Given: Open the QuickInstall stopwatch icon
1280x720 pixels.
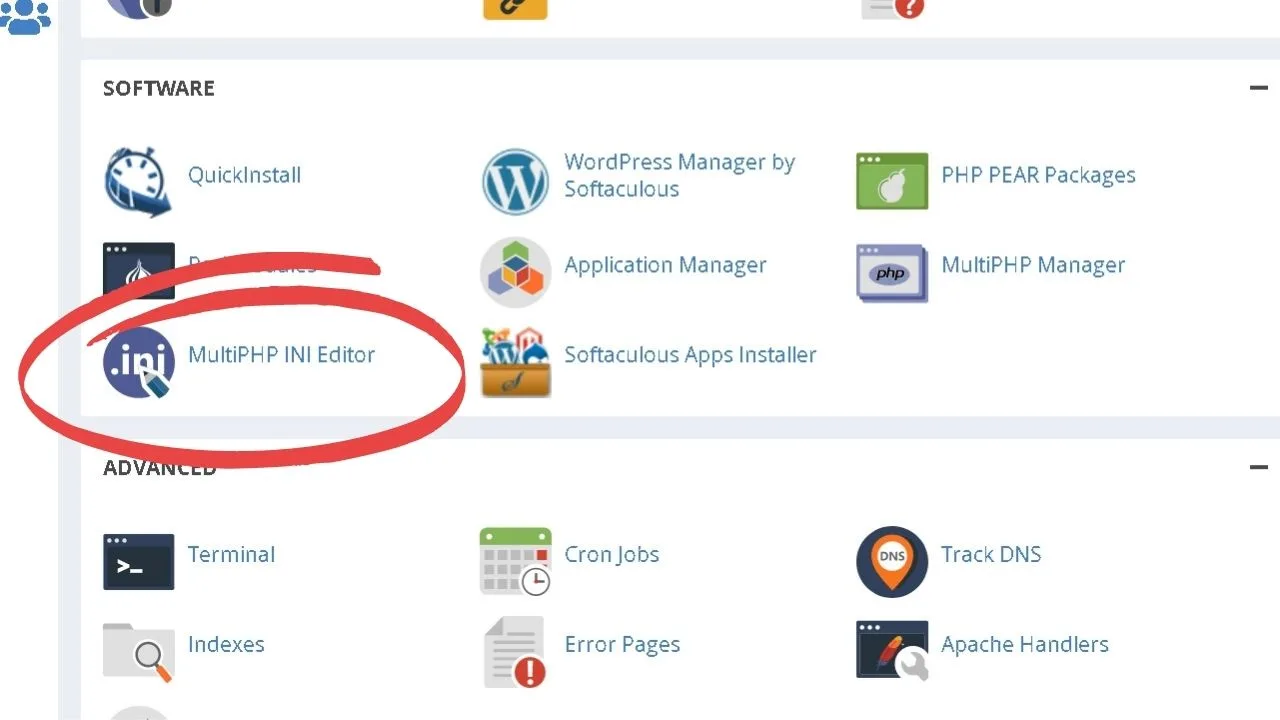Looking at the screenshot, I should [138, 181].
